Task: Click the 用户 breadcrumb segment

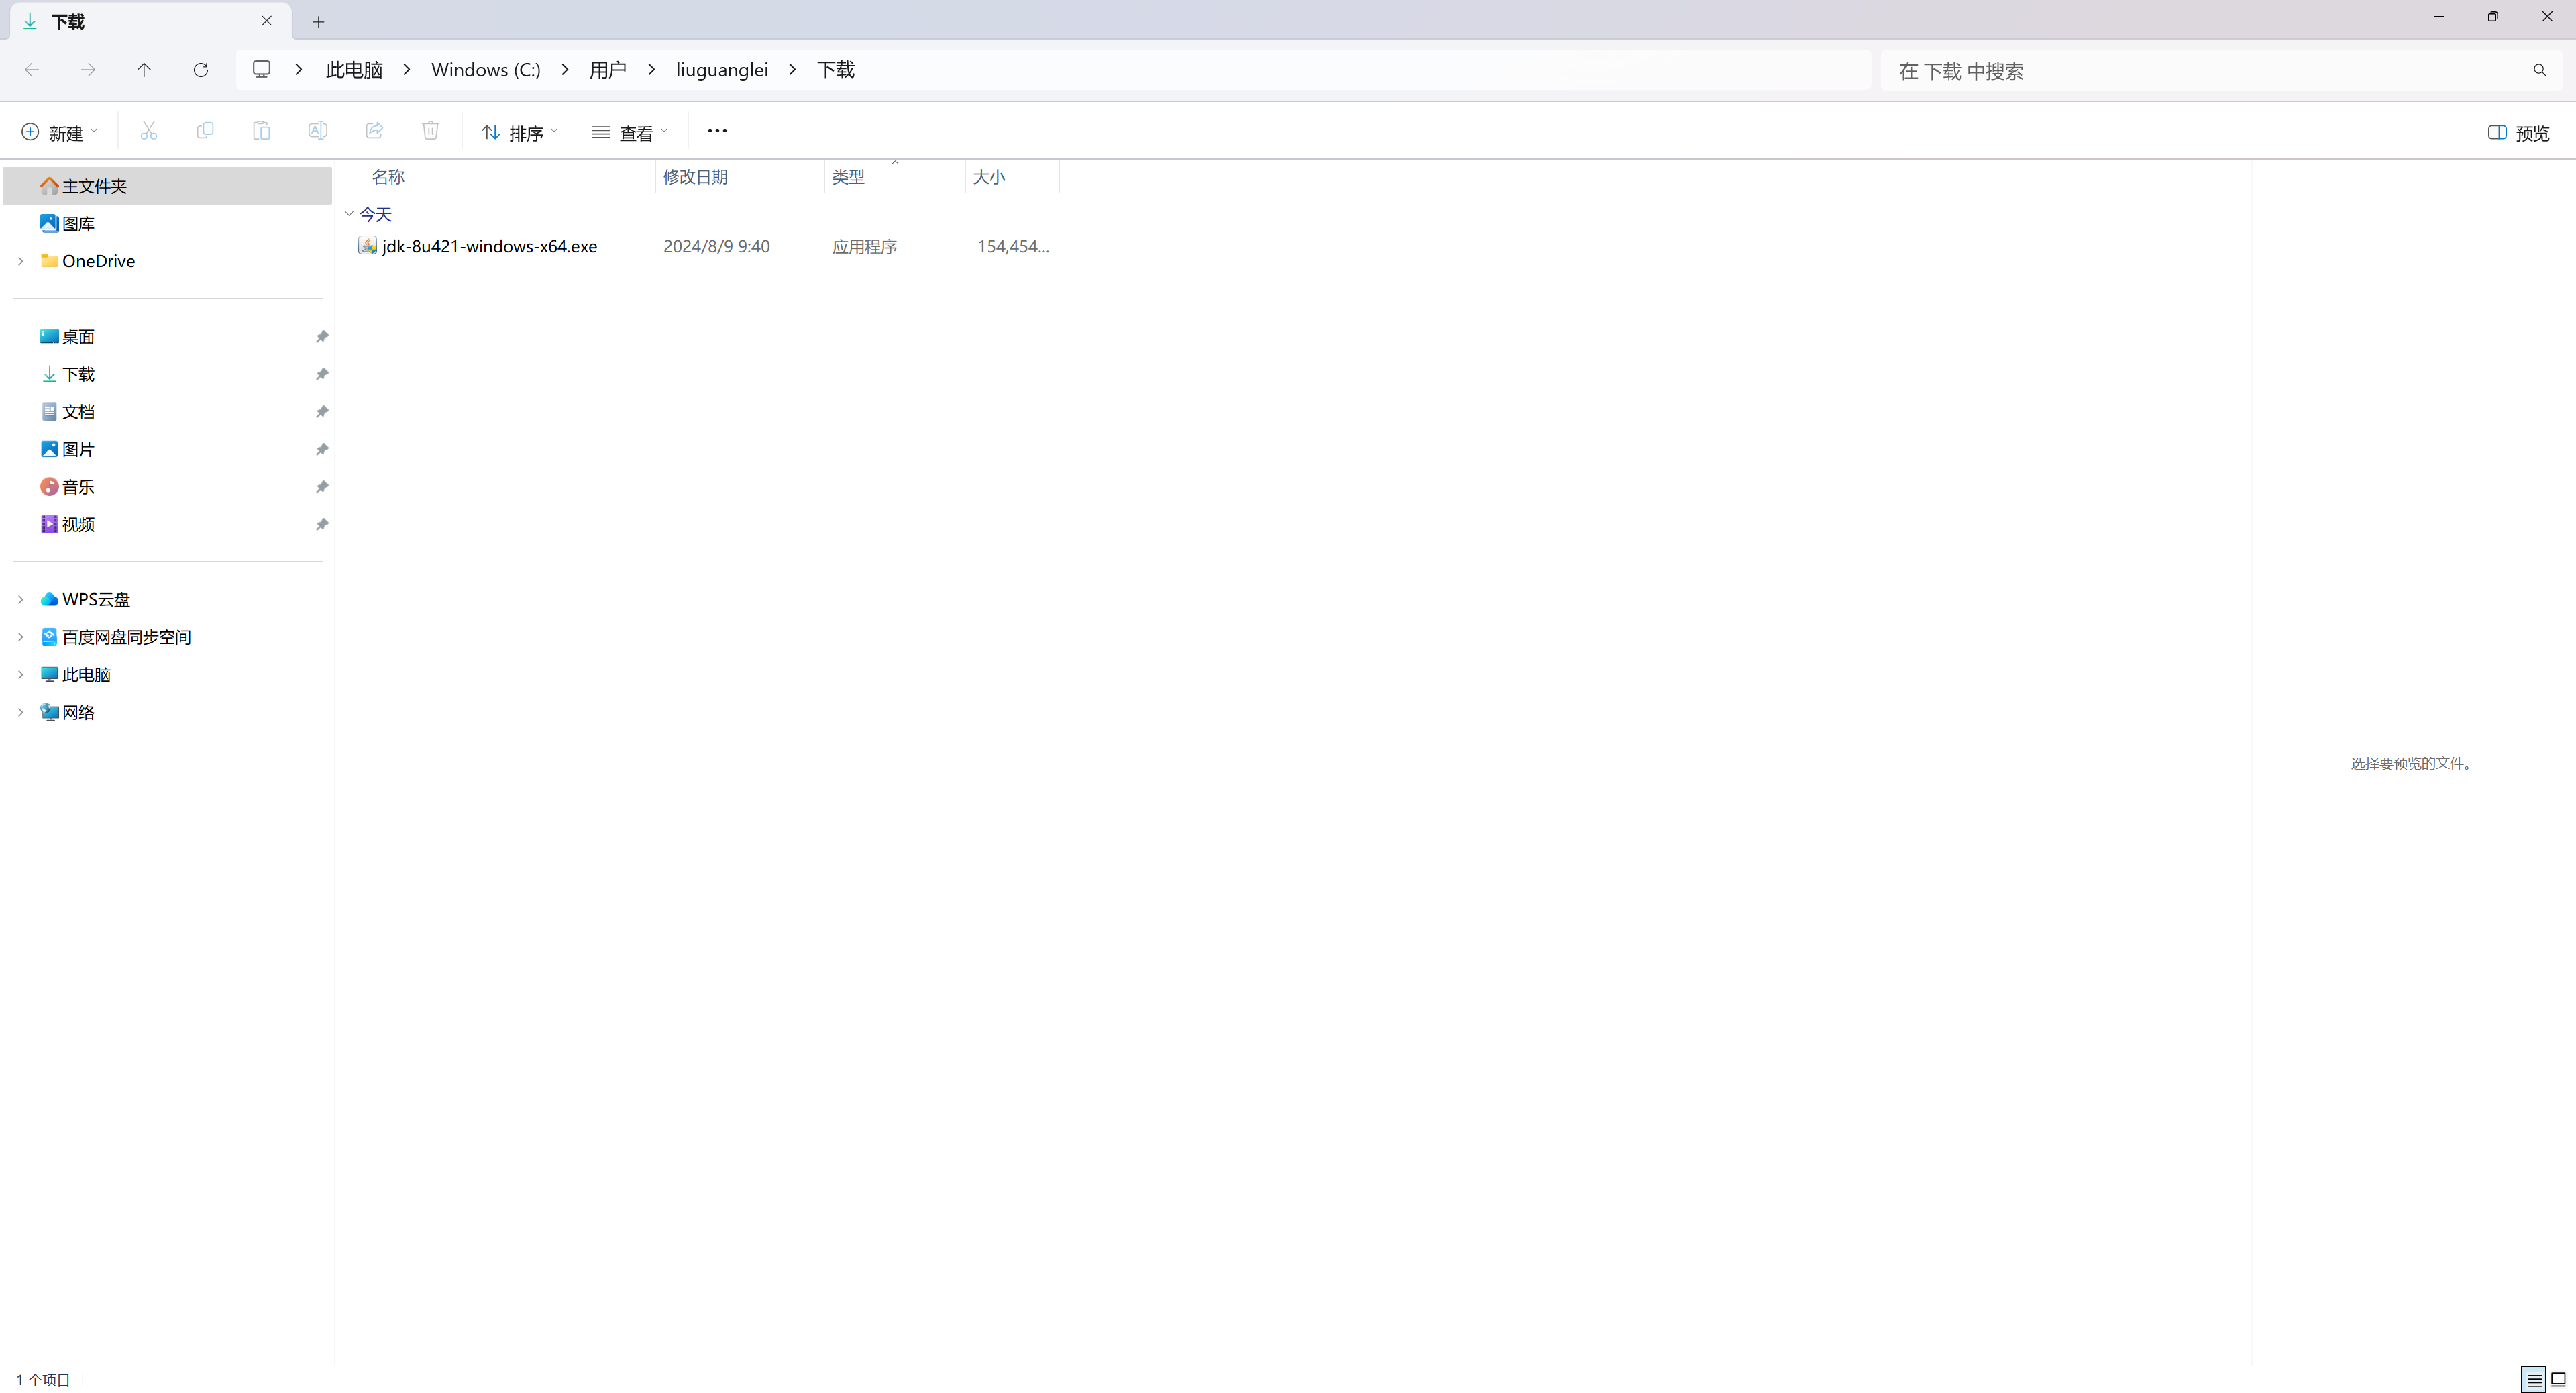Action: 607,70
